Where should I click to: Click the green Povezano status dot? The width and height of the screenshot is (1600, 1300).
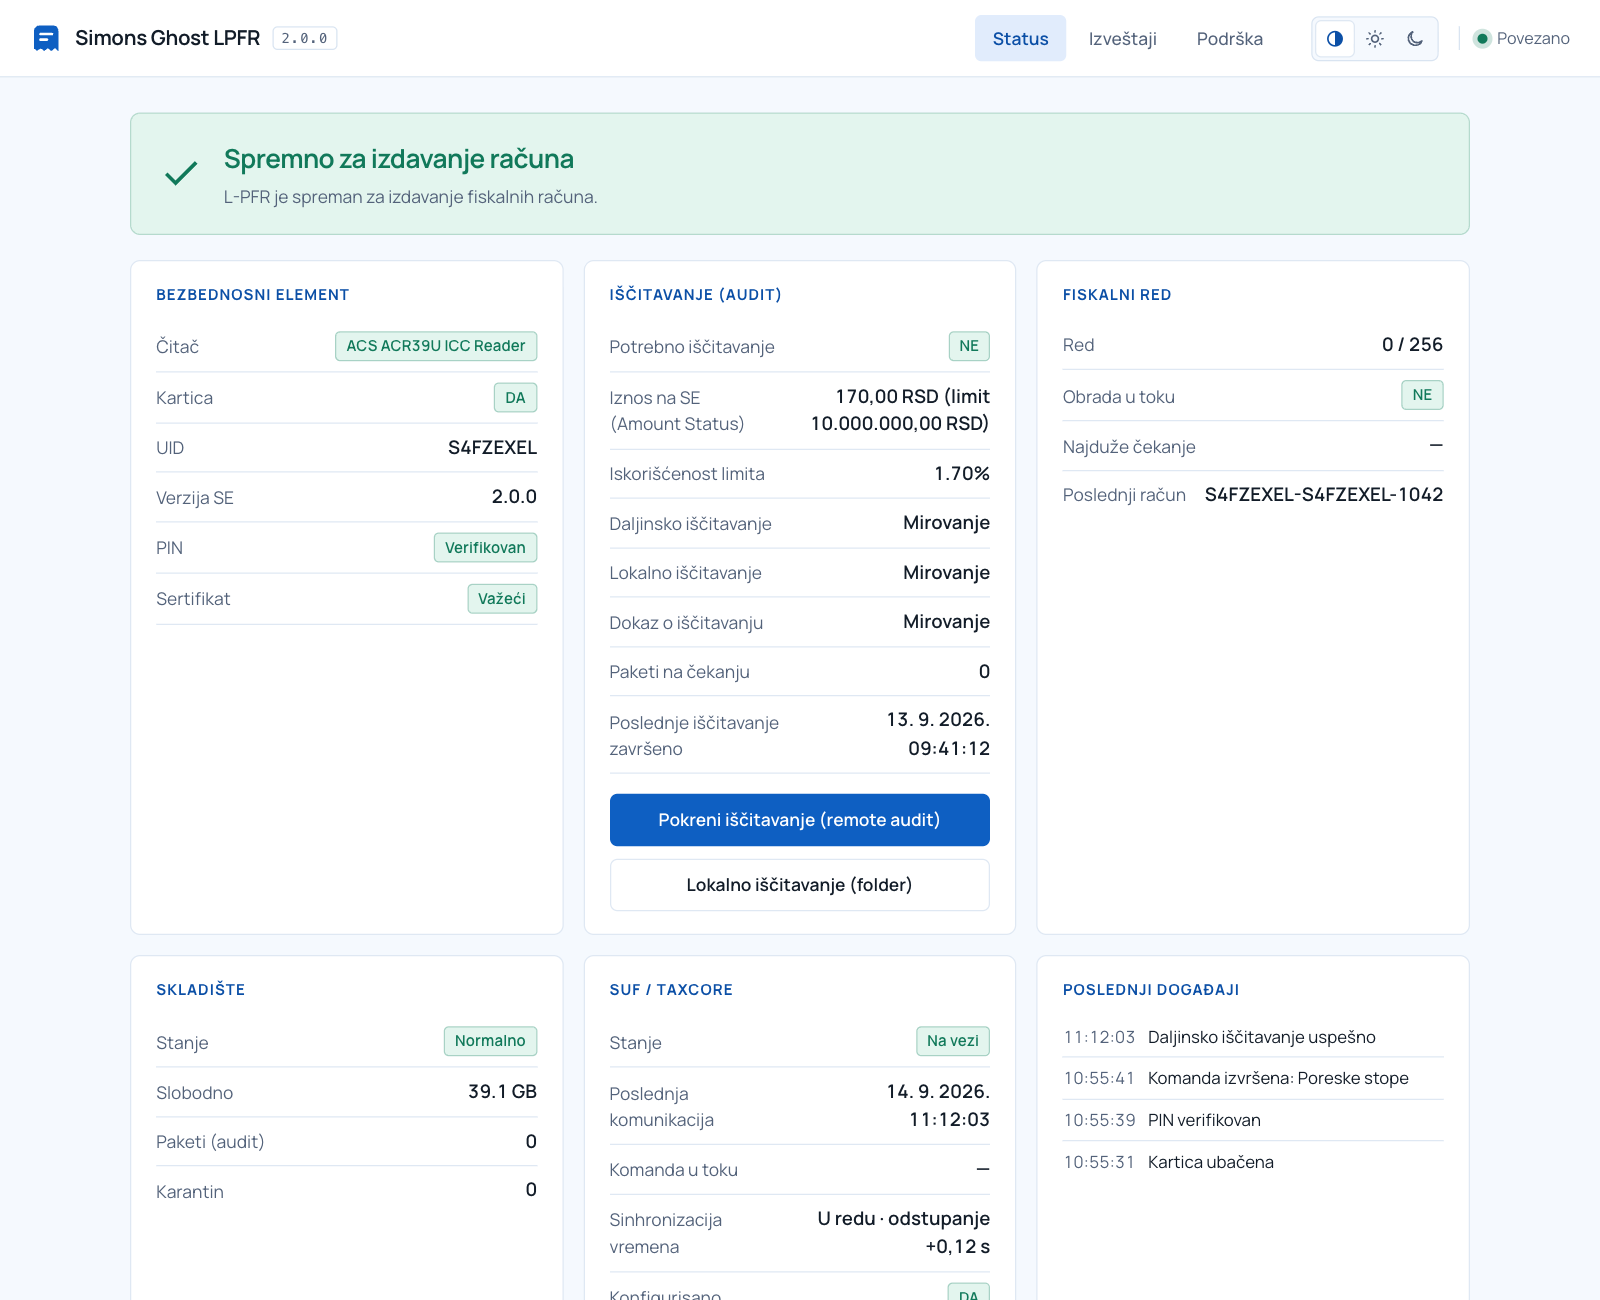[x=1482, y=39]
